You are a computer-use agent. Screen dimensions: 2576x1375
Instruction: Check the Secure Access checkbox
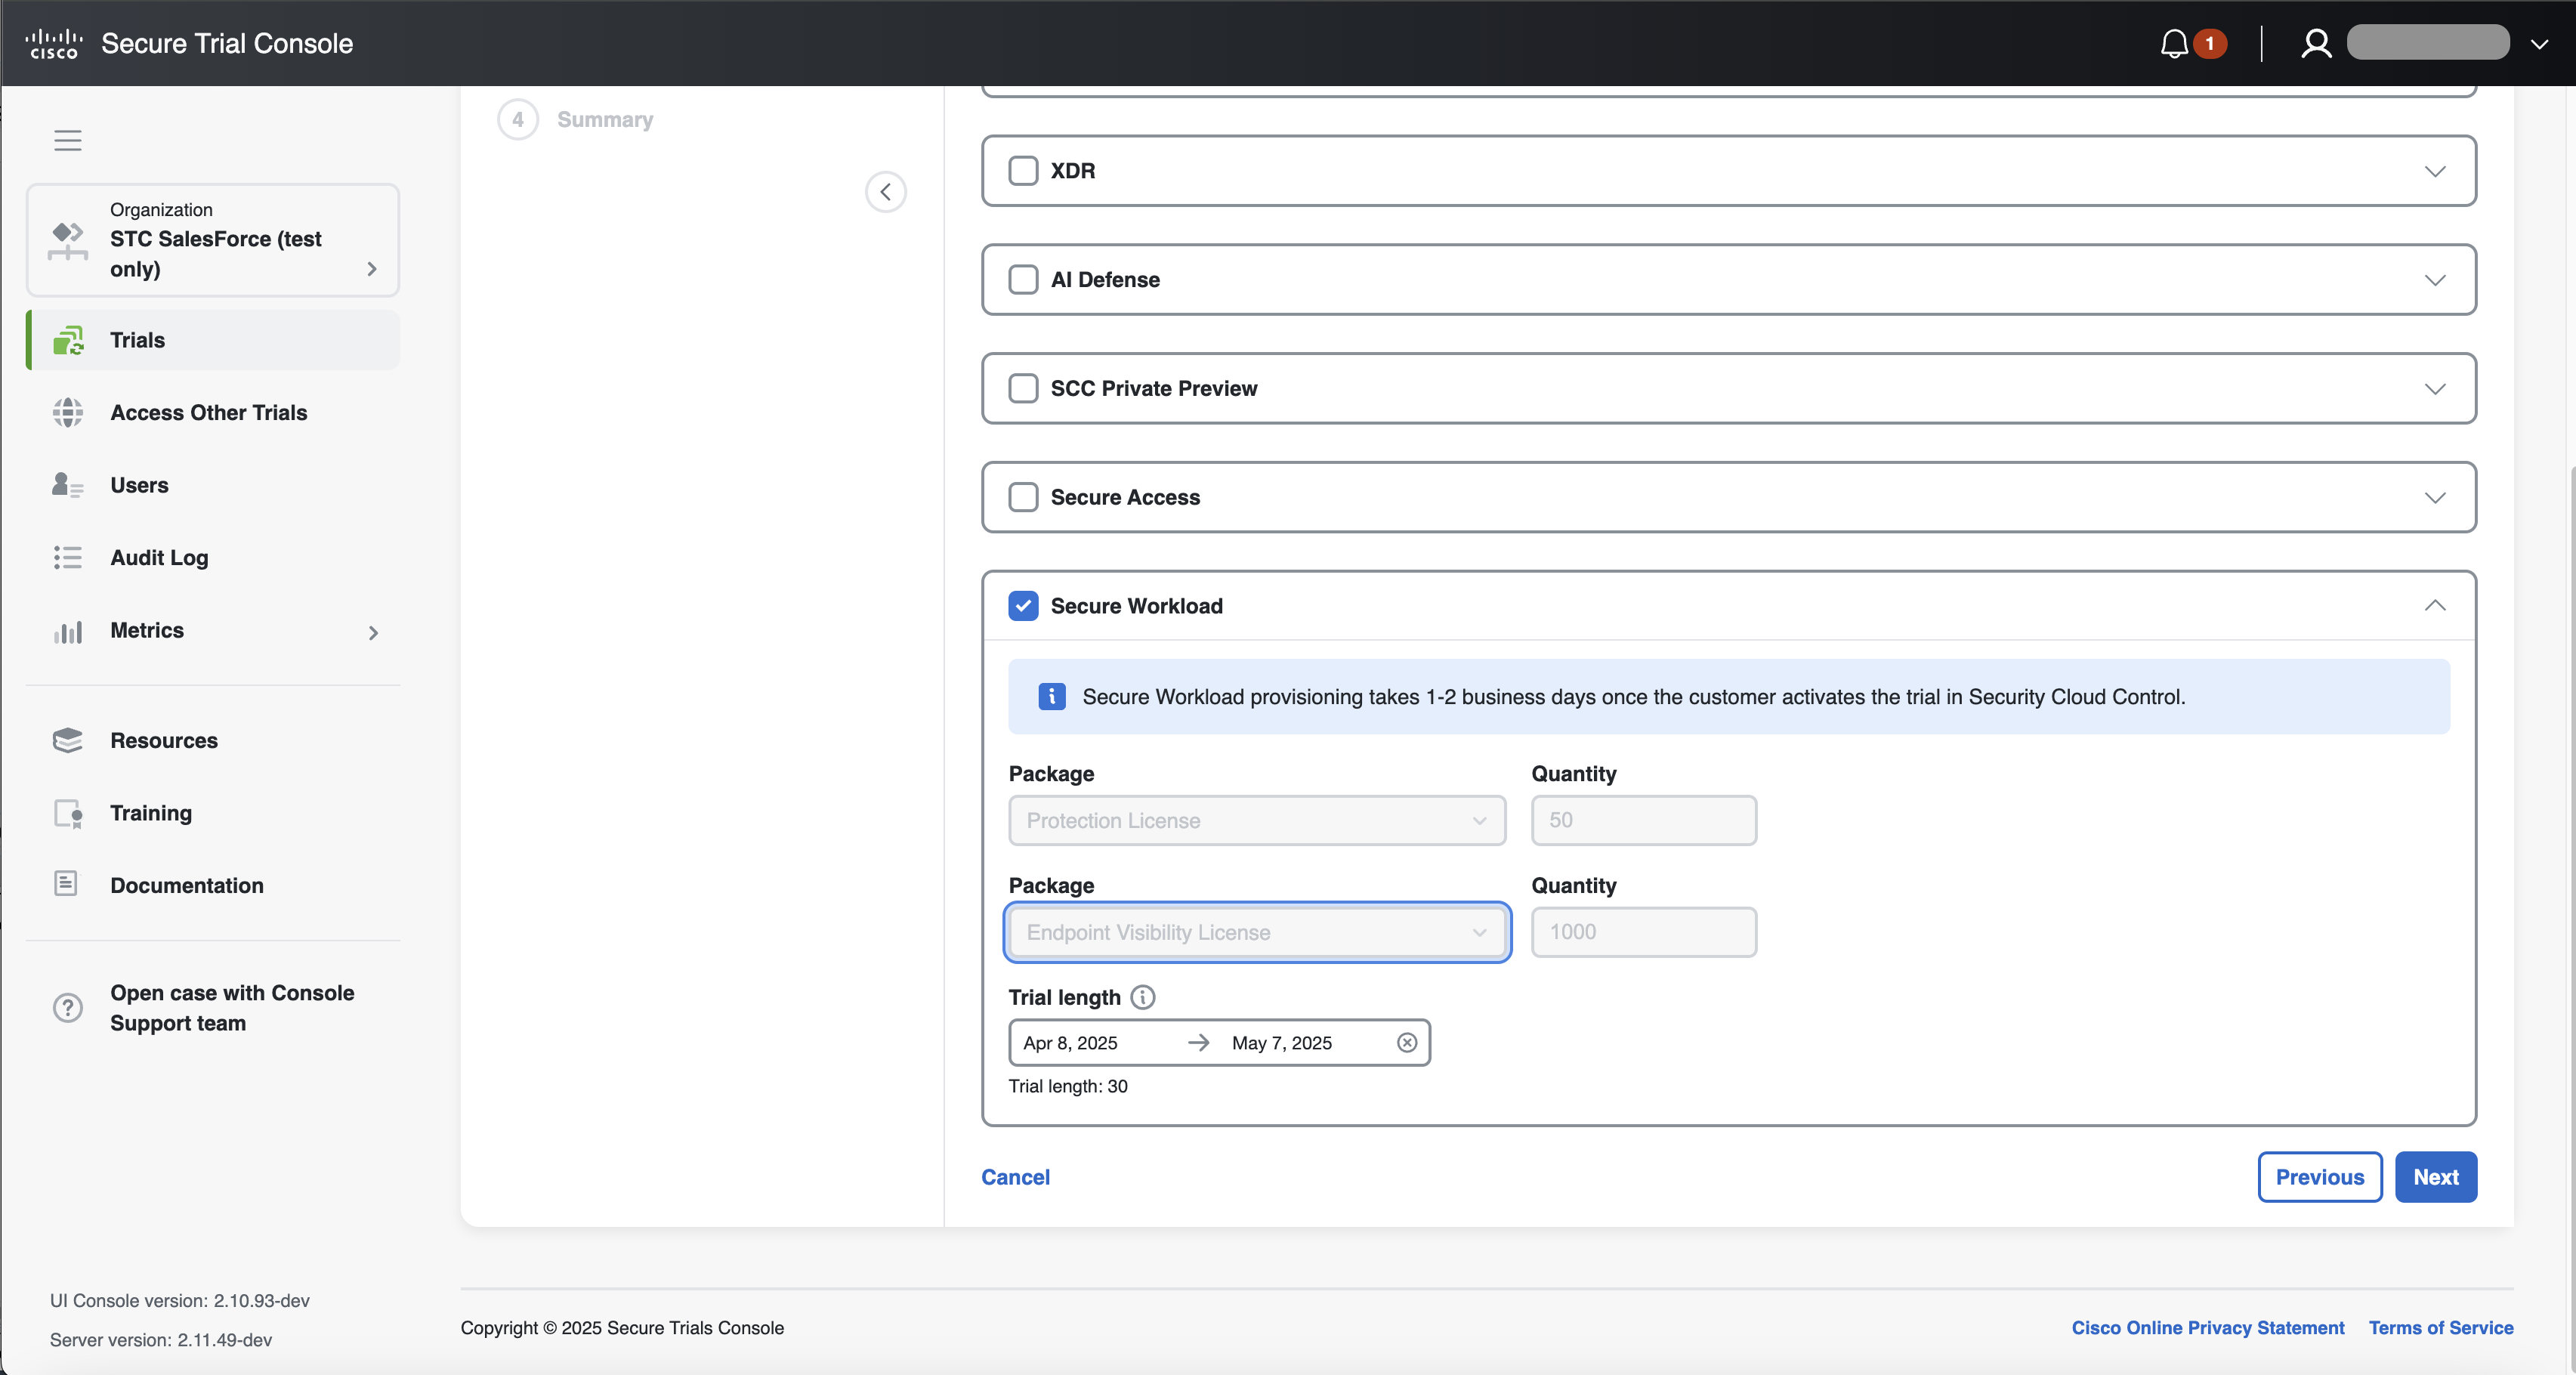click(x=1023, y=497)
